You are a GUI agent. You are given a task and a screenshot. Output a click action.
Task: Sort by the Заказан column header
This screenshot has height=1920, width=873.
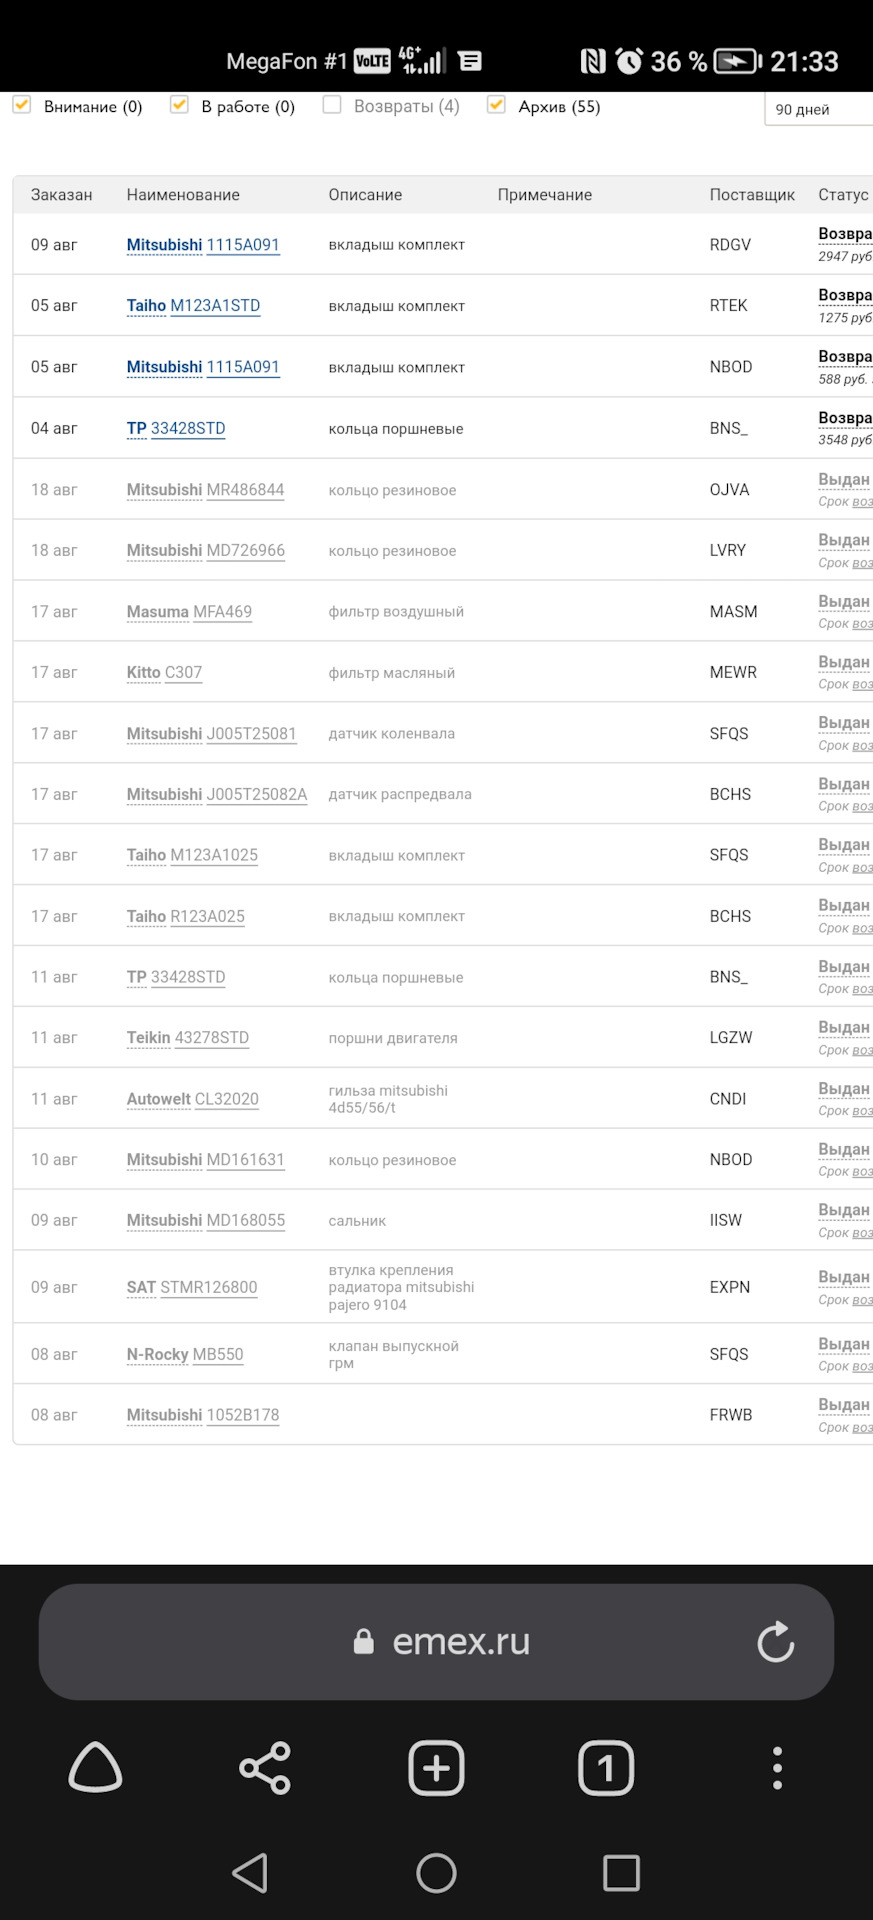tap(61, 195)
